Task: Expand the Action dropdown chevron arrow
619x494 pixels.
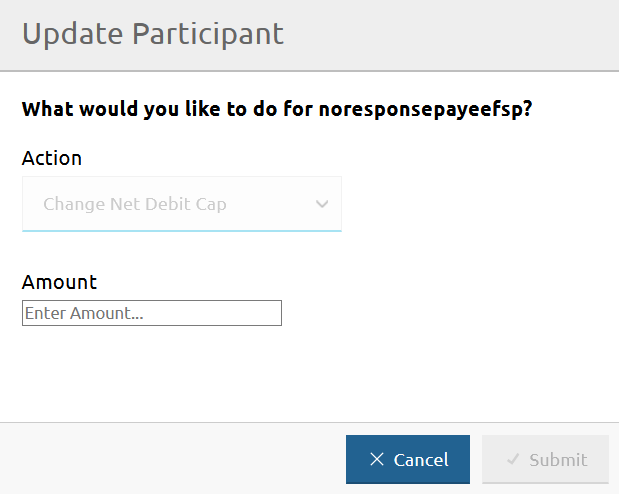Action: pyautogui.click(x=322, y=204)
